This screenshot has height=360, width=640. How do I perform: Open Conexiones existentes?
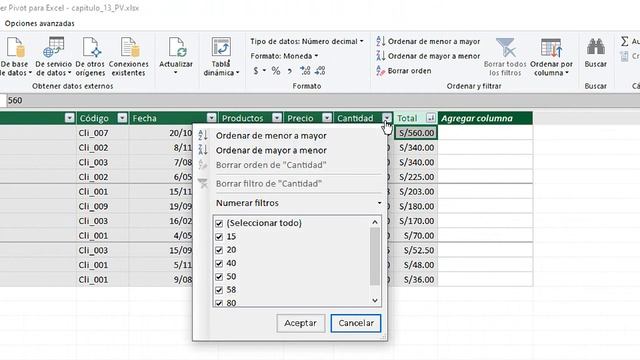point(129,56)
